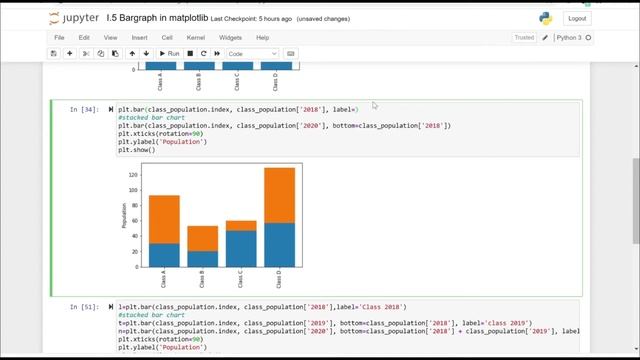The height and width of the screenshot is (360, 640).
Task: Click the save and checkpoint icon
Action: click(53, 53)
